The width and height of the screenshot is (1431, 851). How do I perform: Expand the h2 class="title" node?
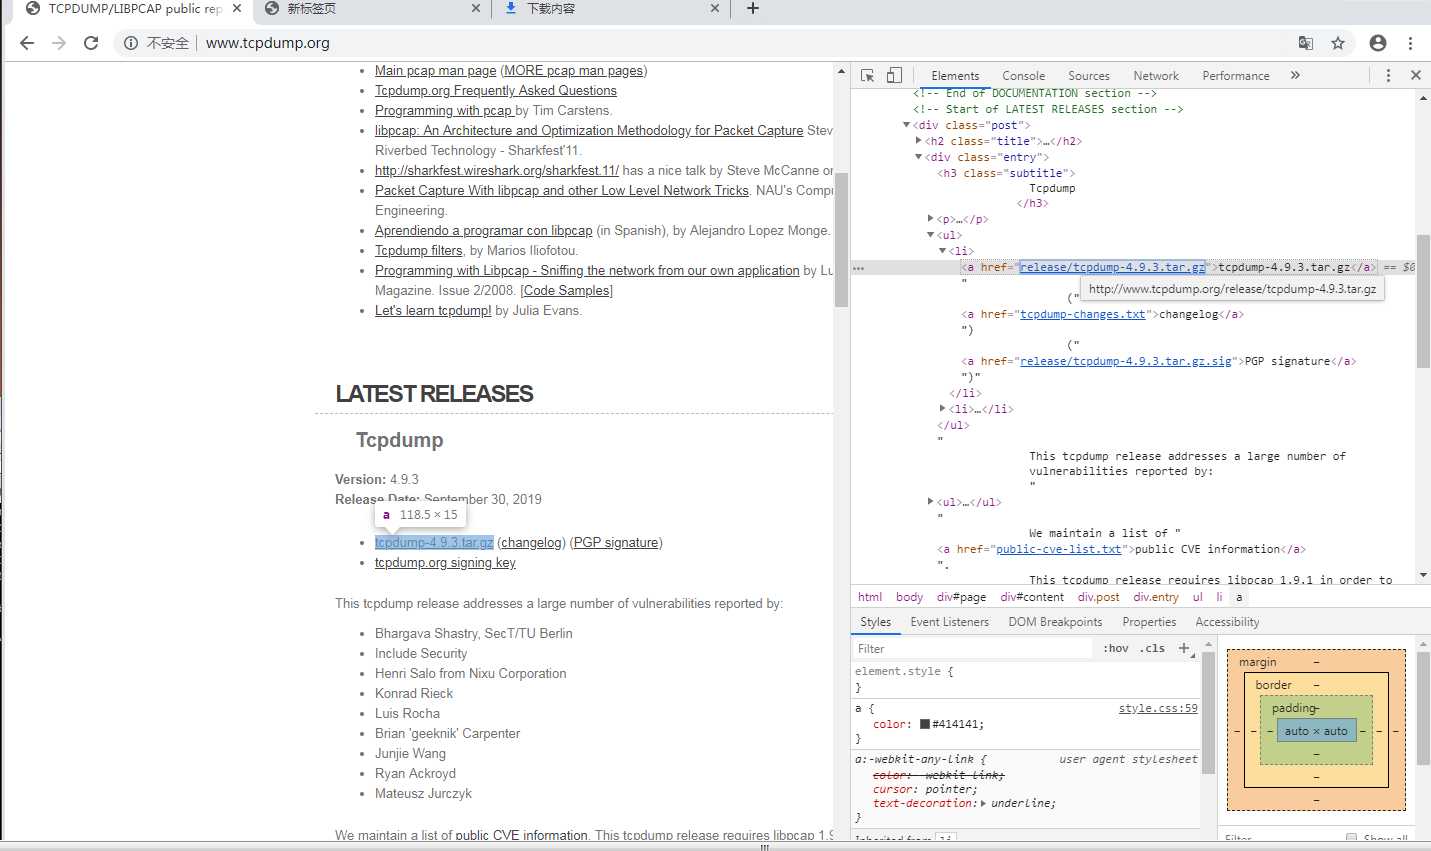click(x=918, y=141)
